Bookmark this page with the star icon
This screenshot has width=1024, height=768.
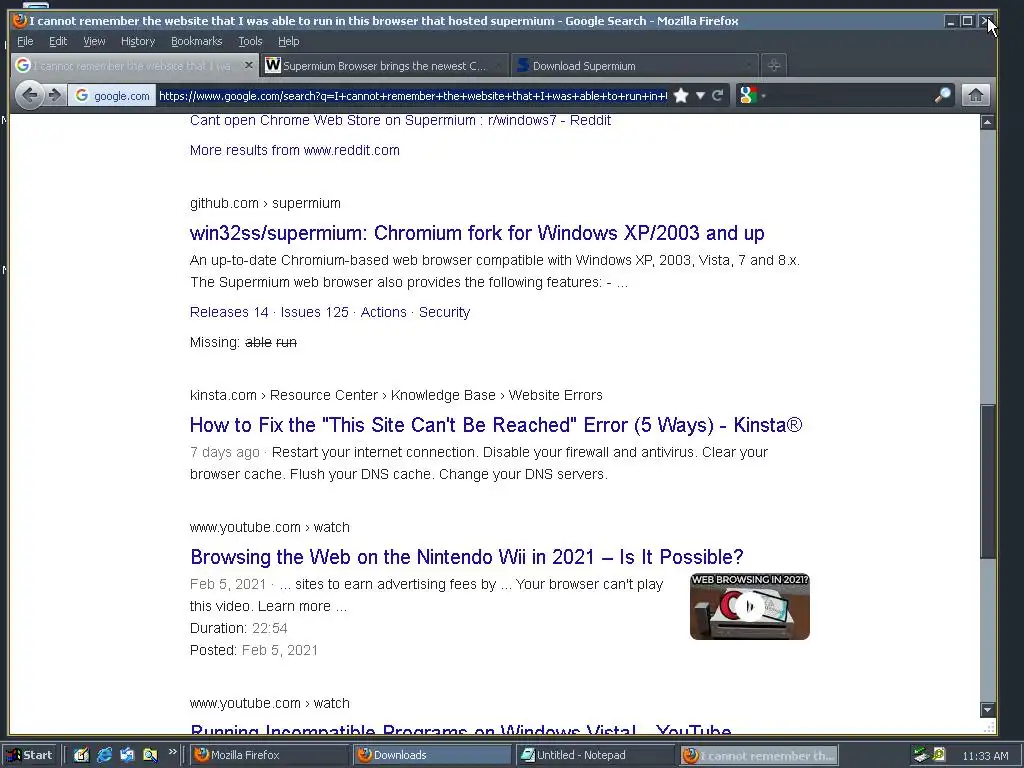(680, 96)
